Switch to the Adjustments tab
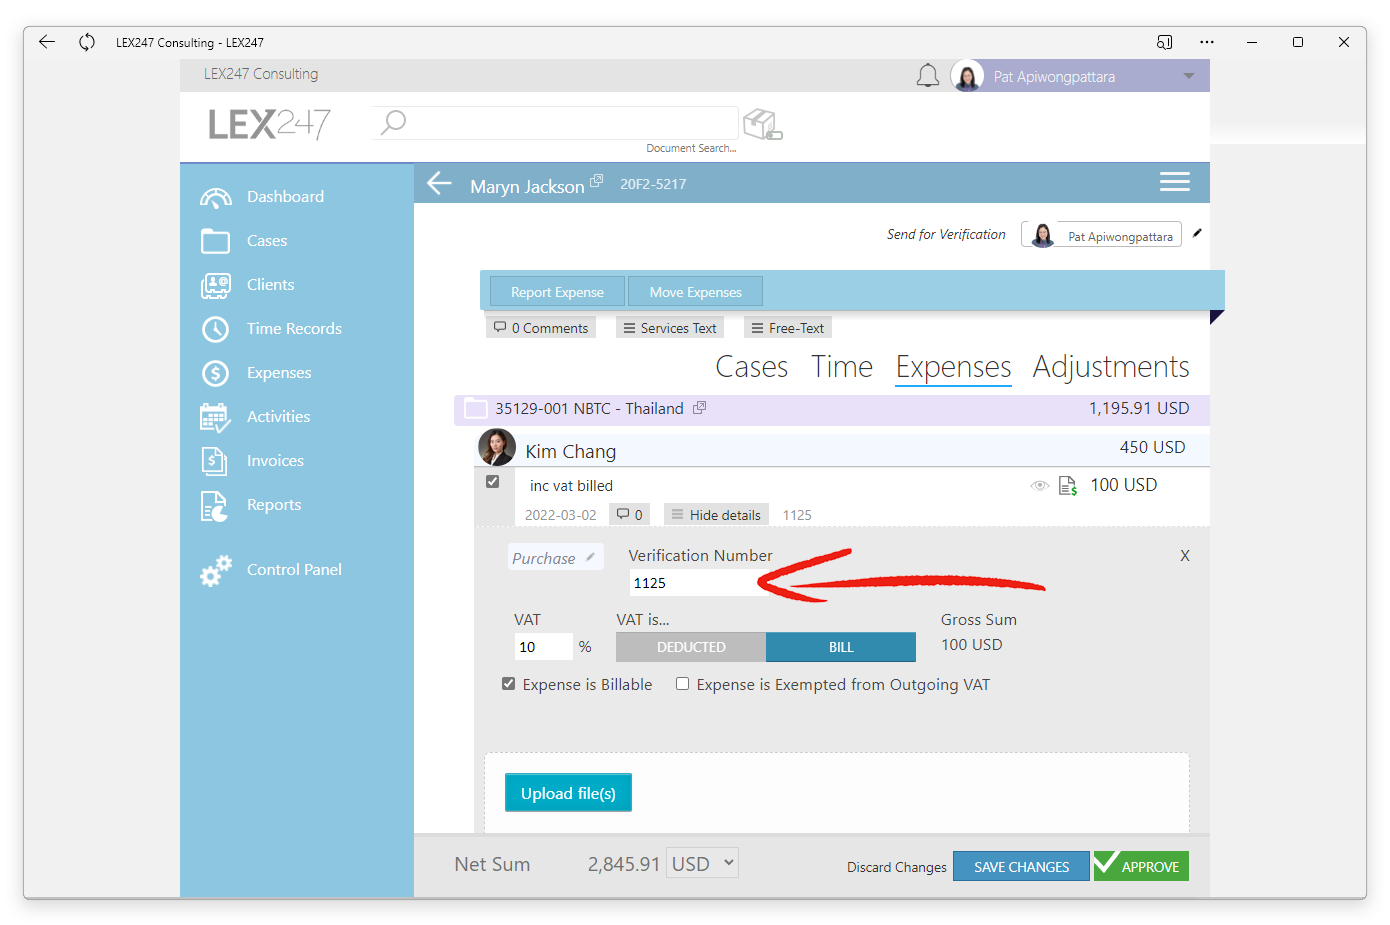Image resolution: width=1390 pixels, height=925 pixels. [x=1111, y=367]
